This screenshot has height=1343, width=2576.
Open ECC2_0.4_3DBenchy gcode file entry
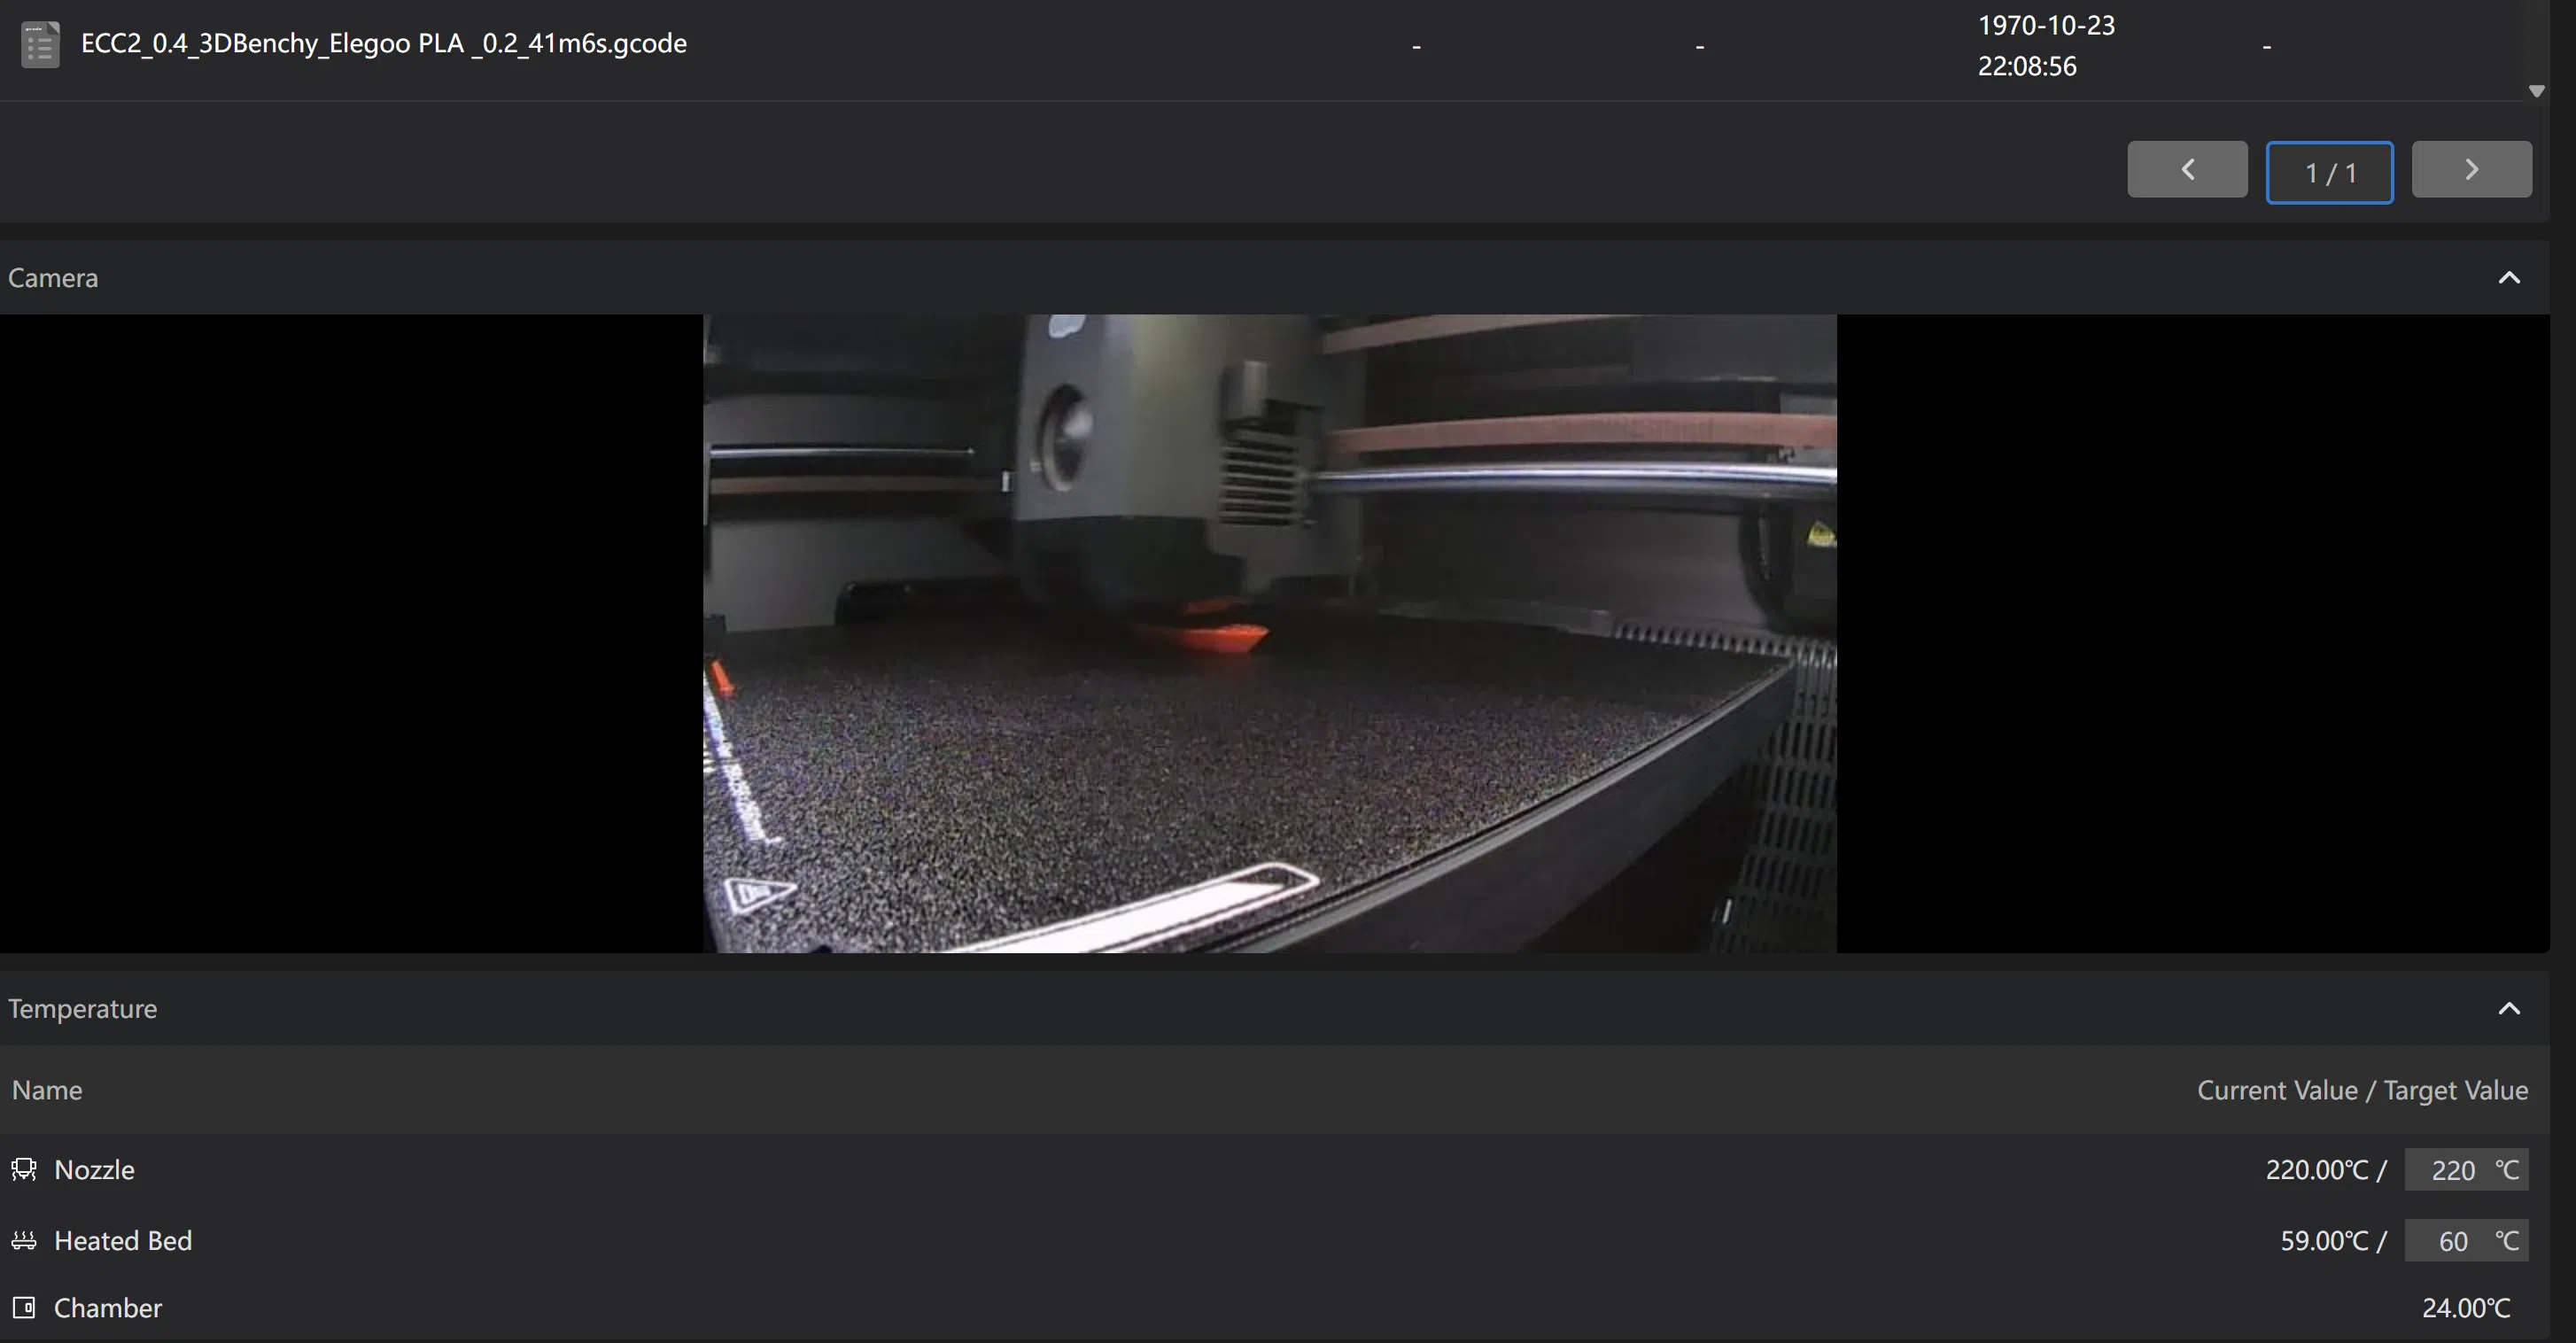click(383, 44)
